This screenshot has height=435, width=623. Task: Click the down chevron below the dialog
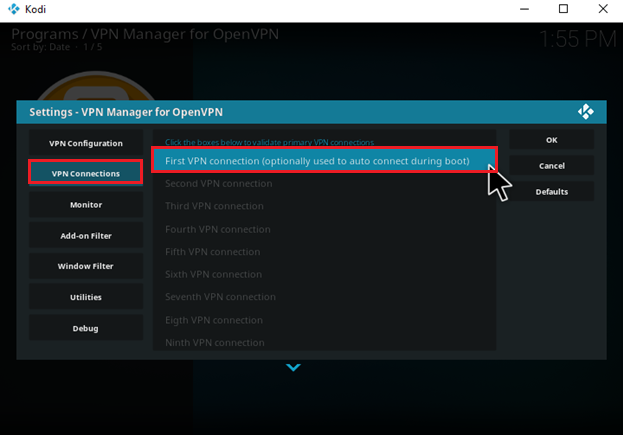(x=293, y=367)
